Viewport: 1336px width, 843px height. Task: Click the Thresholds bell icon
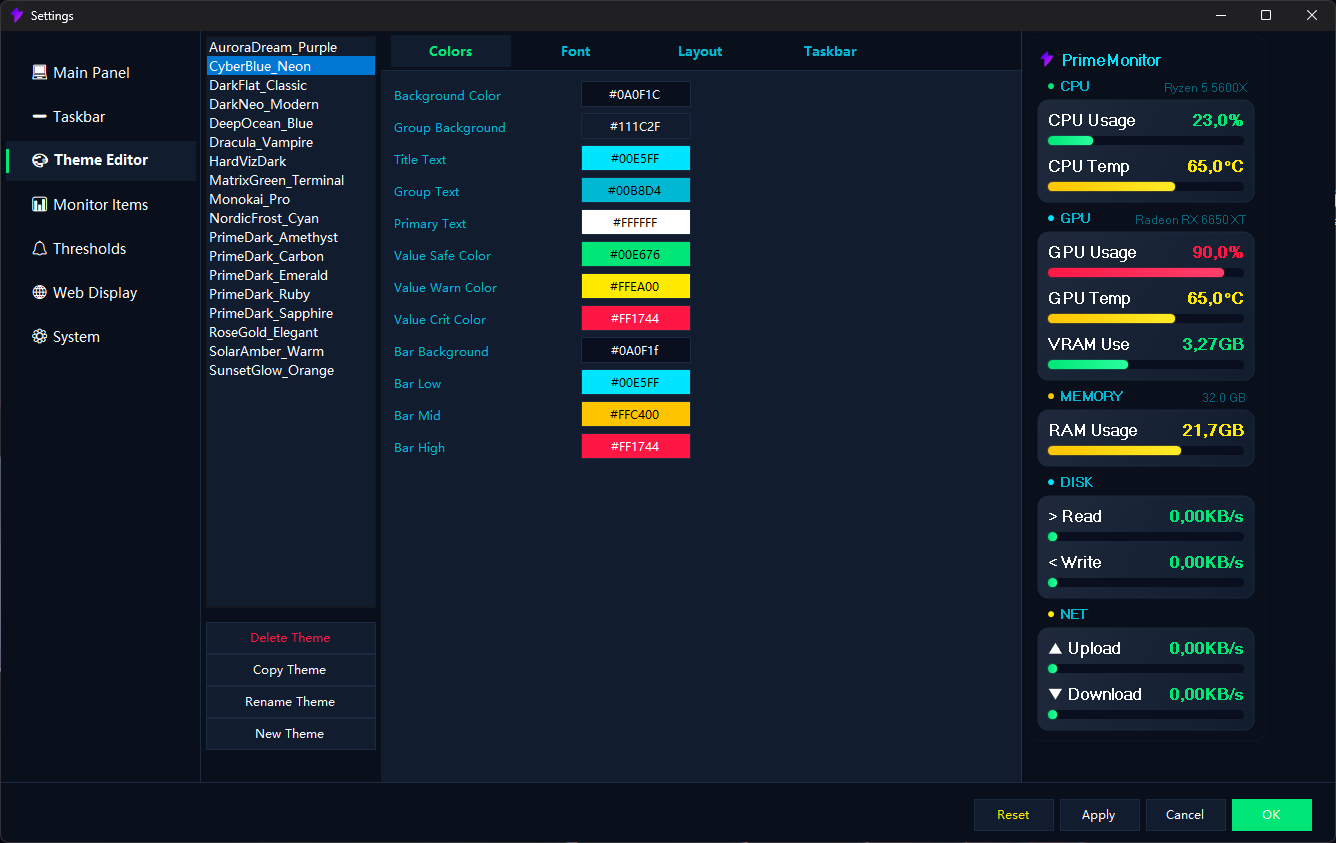tap(40, 248)
